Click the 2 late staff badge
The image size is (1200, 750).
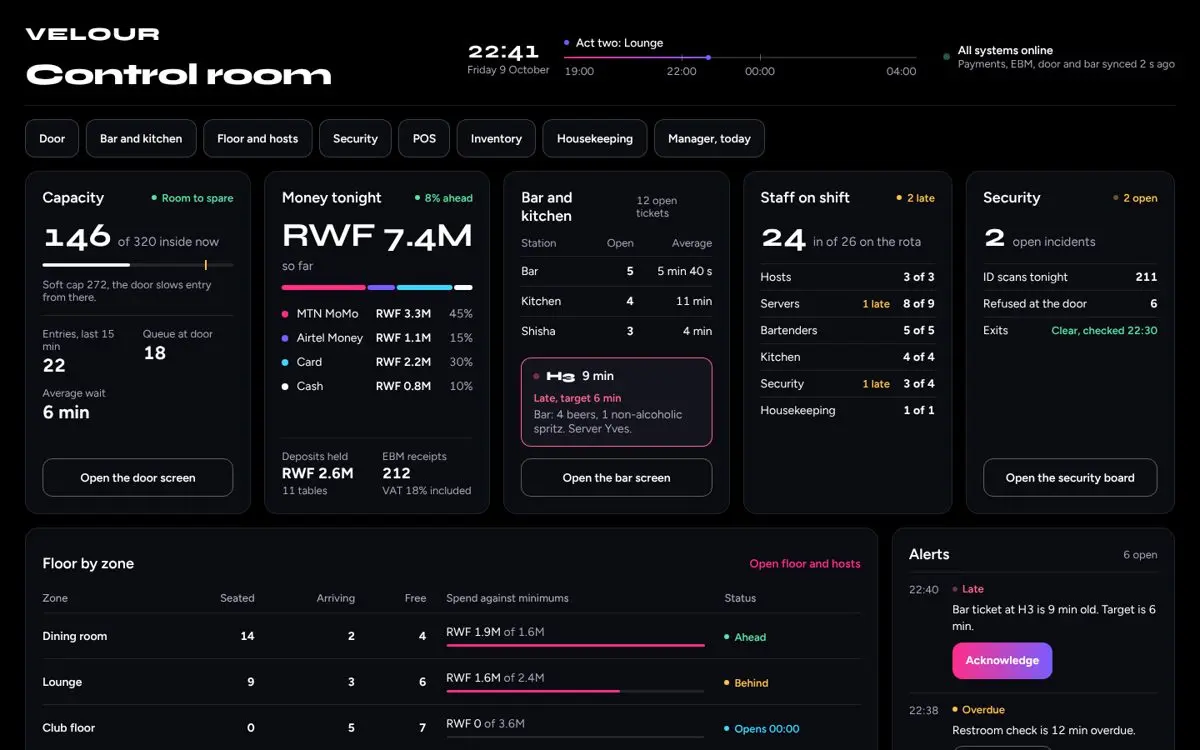(x=916, y=198)
